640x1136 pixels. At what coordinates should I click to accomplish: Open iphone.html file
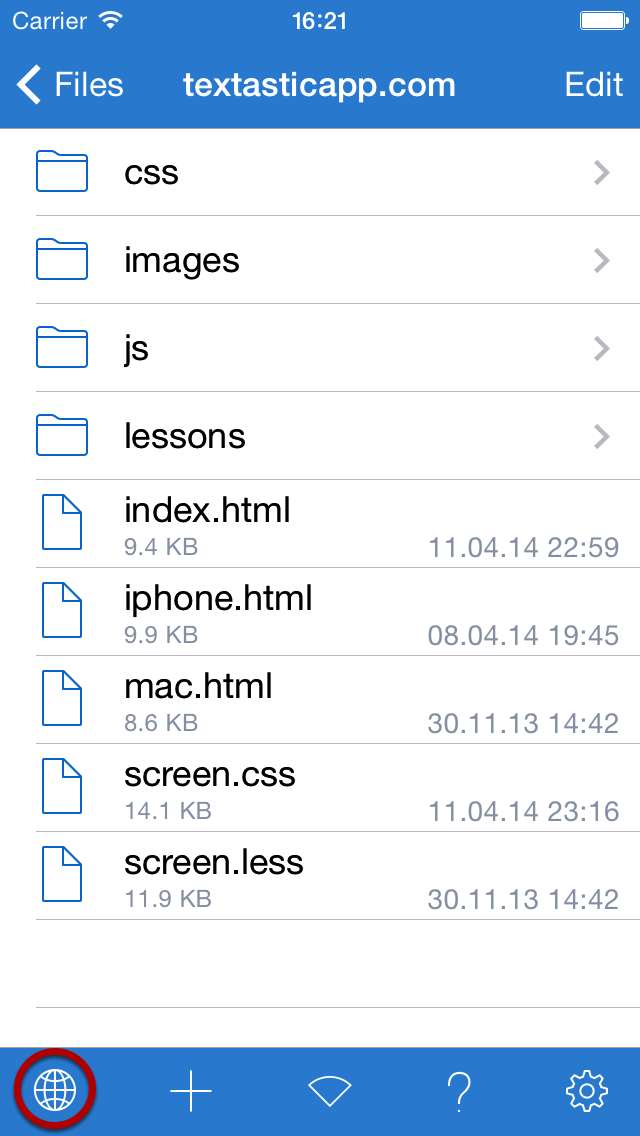320,612
